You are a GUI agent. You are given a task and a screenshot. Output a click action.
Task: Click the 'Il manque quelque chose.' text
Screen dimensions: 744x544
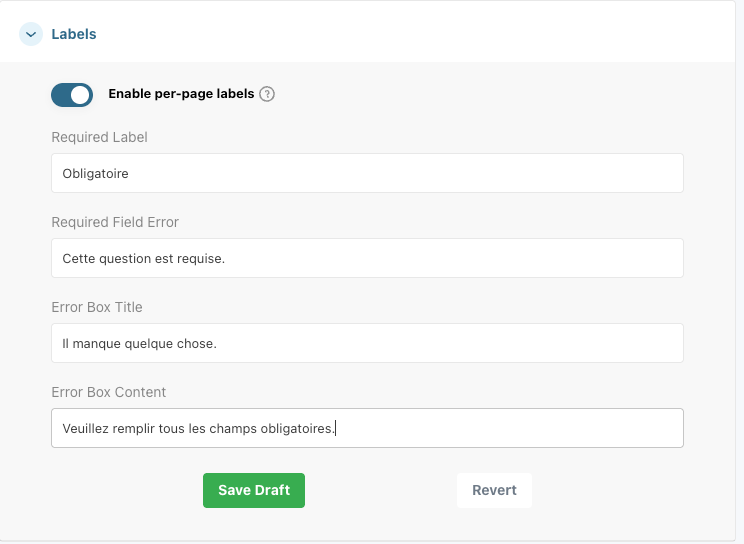(139, 343)
